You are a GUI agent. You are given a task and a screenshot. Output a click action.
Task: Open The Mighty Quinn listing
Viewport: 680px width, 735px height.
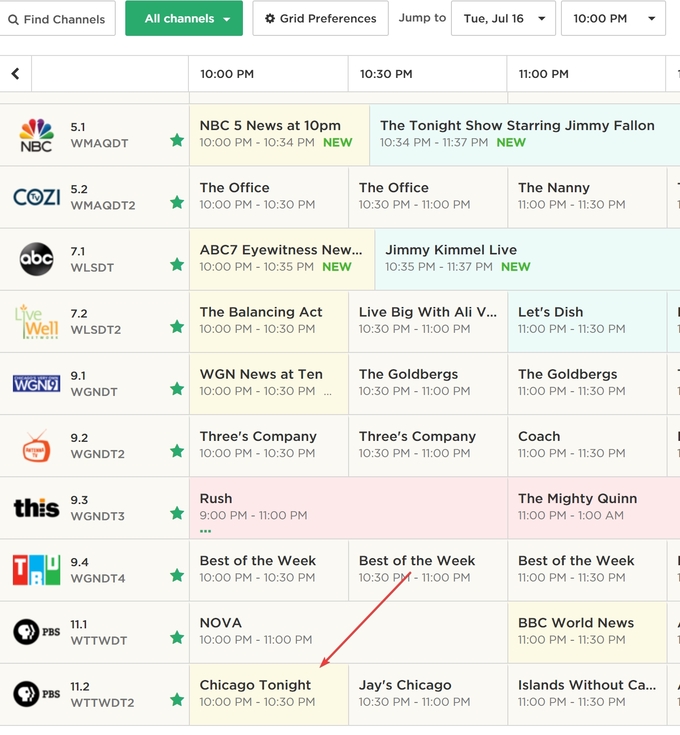594,508
